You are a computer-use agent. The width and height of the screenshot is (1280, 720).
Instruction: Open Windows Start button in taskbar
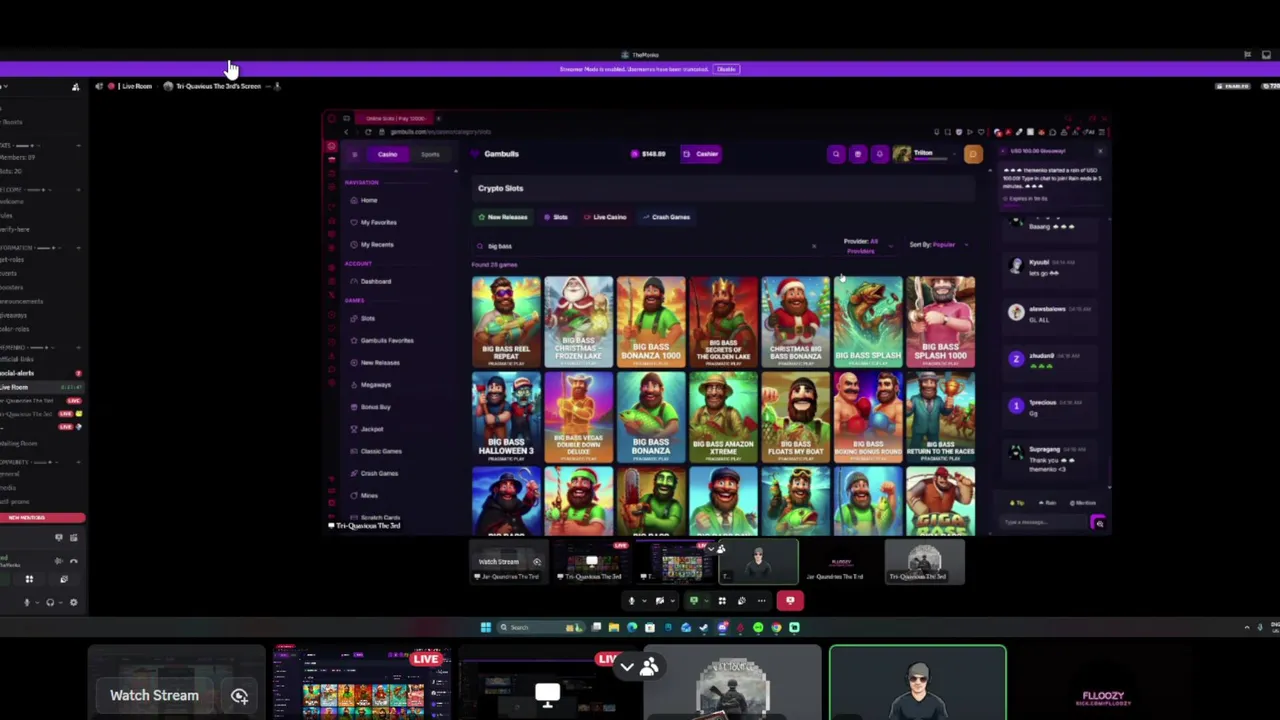[486, 627]
